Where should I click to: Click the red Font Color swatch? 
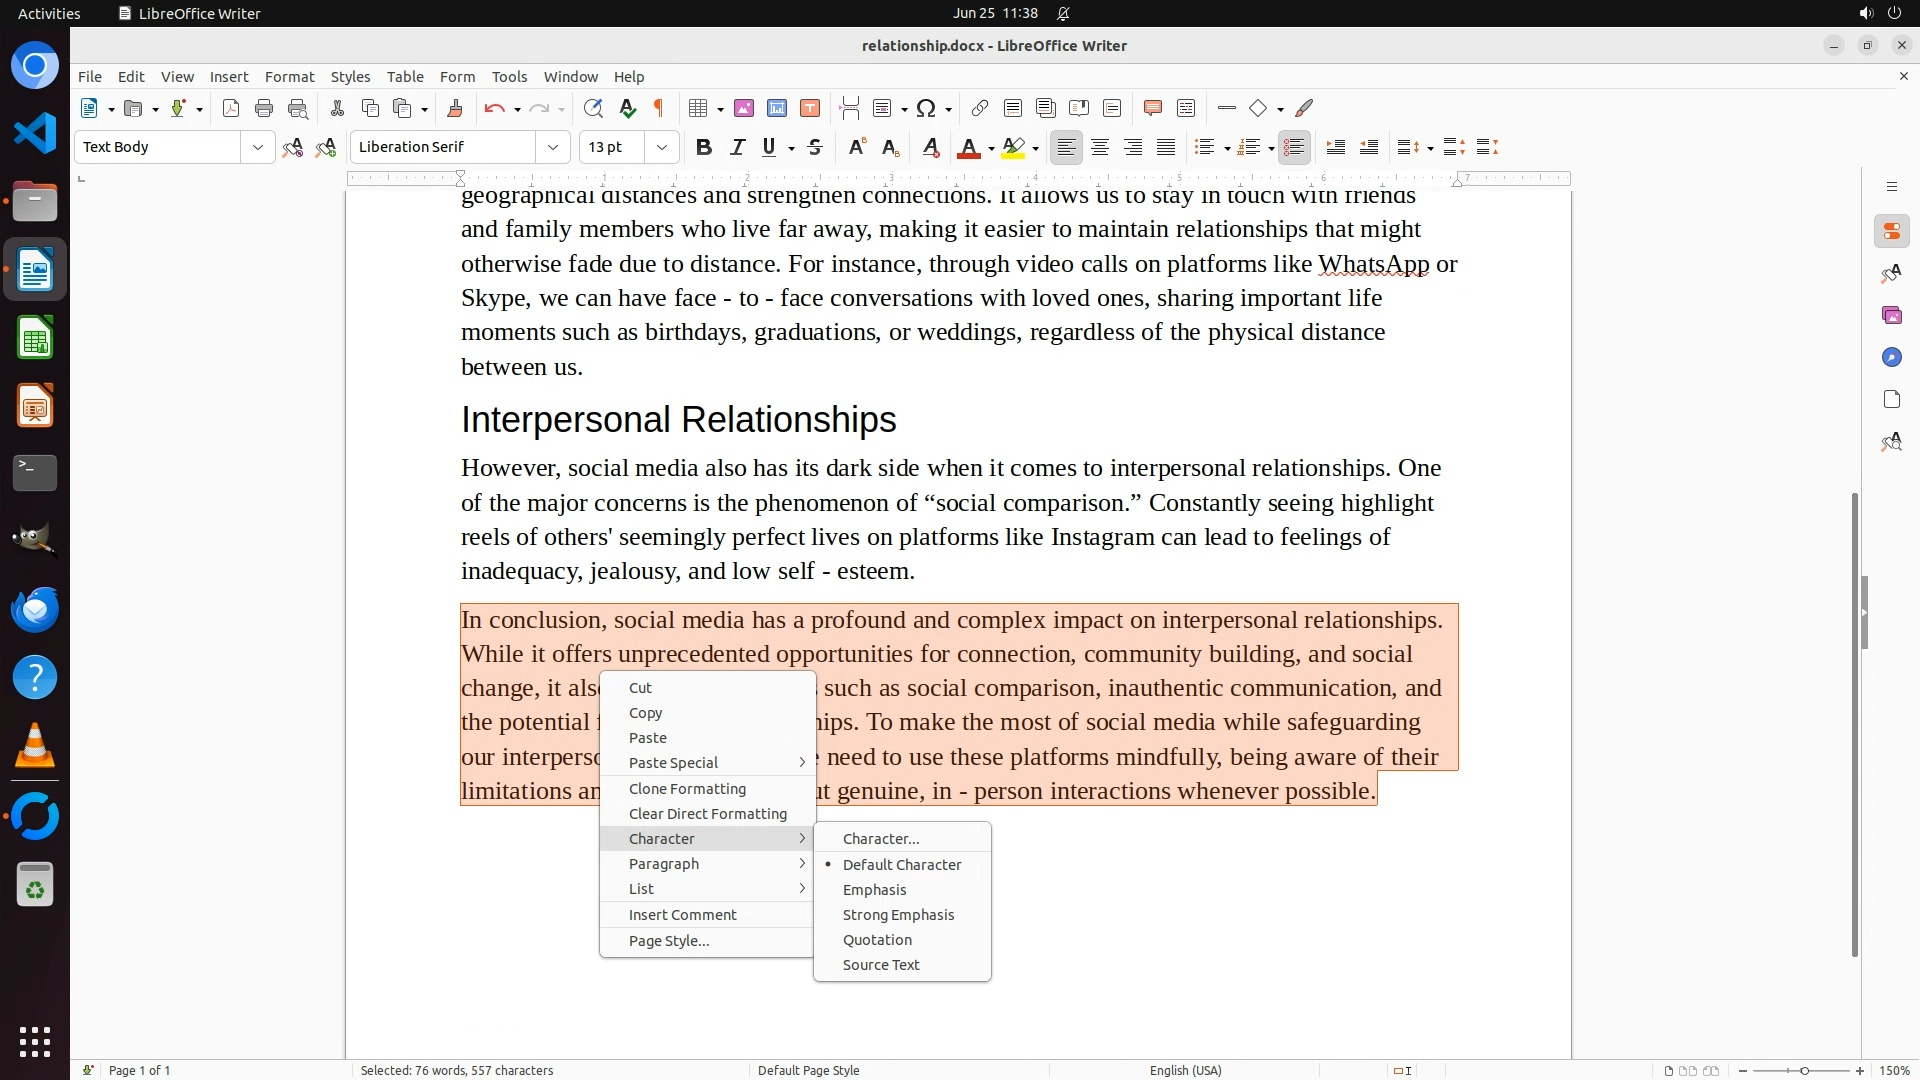[x=968, y=148]
